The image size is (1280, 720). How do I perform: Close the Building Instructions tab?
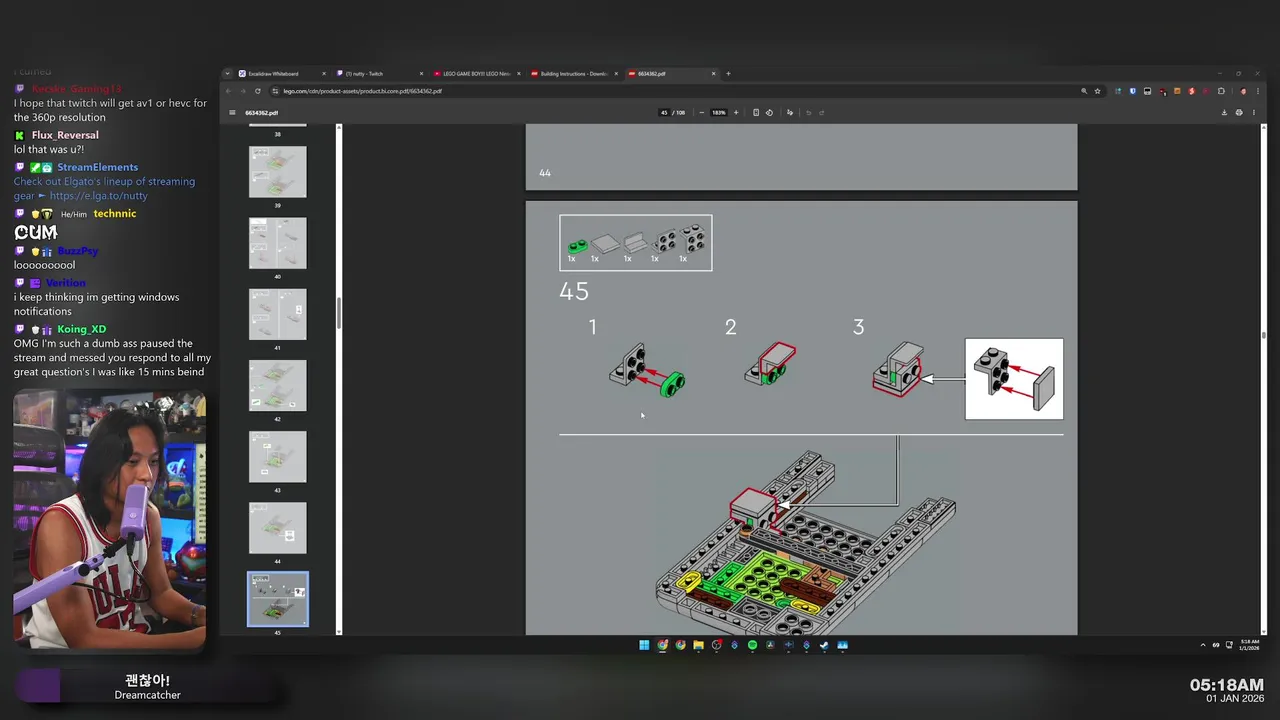(x=616, y=73)
